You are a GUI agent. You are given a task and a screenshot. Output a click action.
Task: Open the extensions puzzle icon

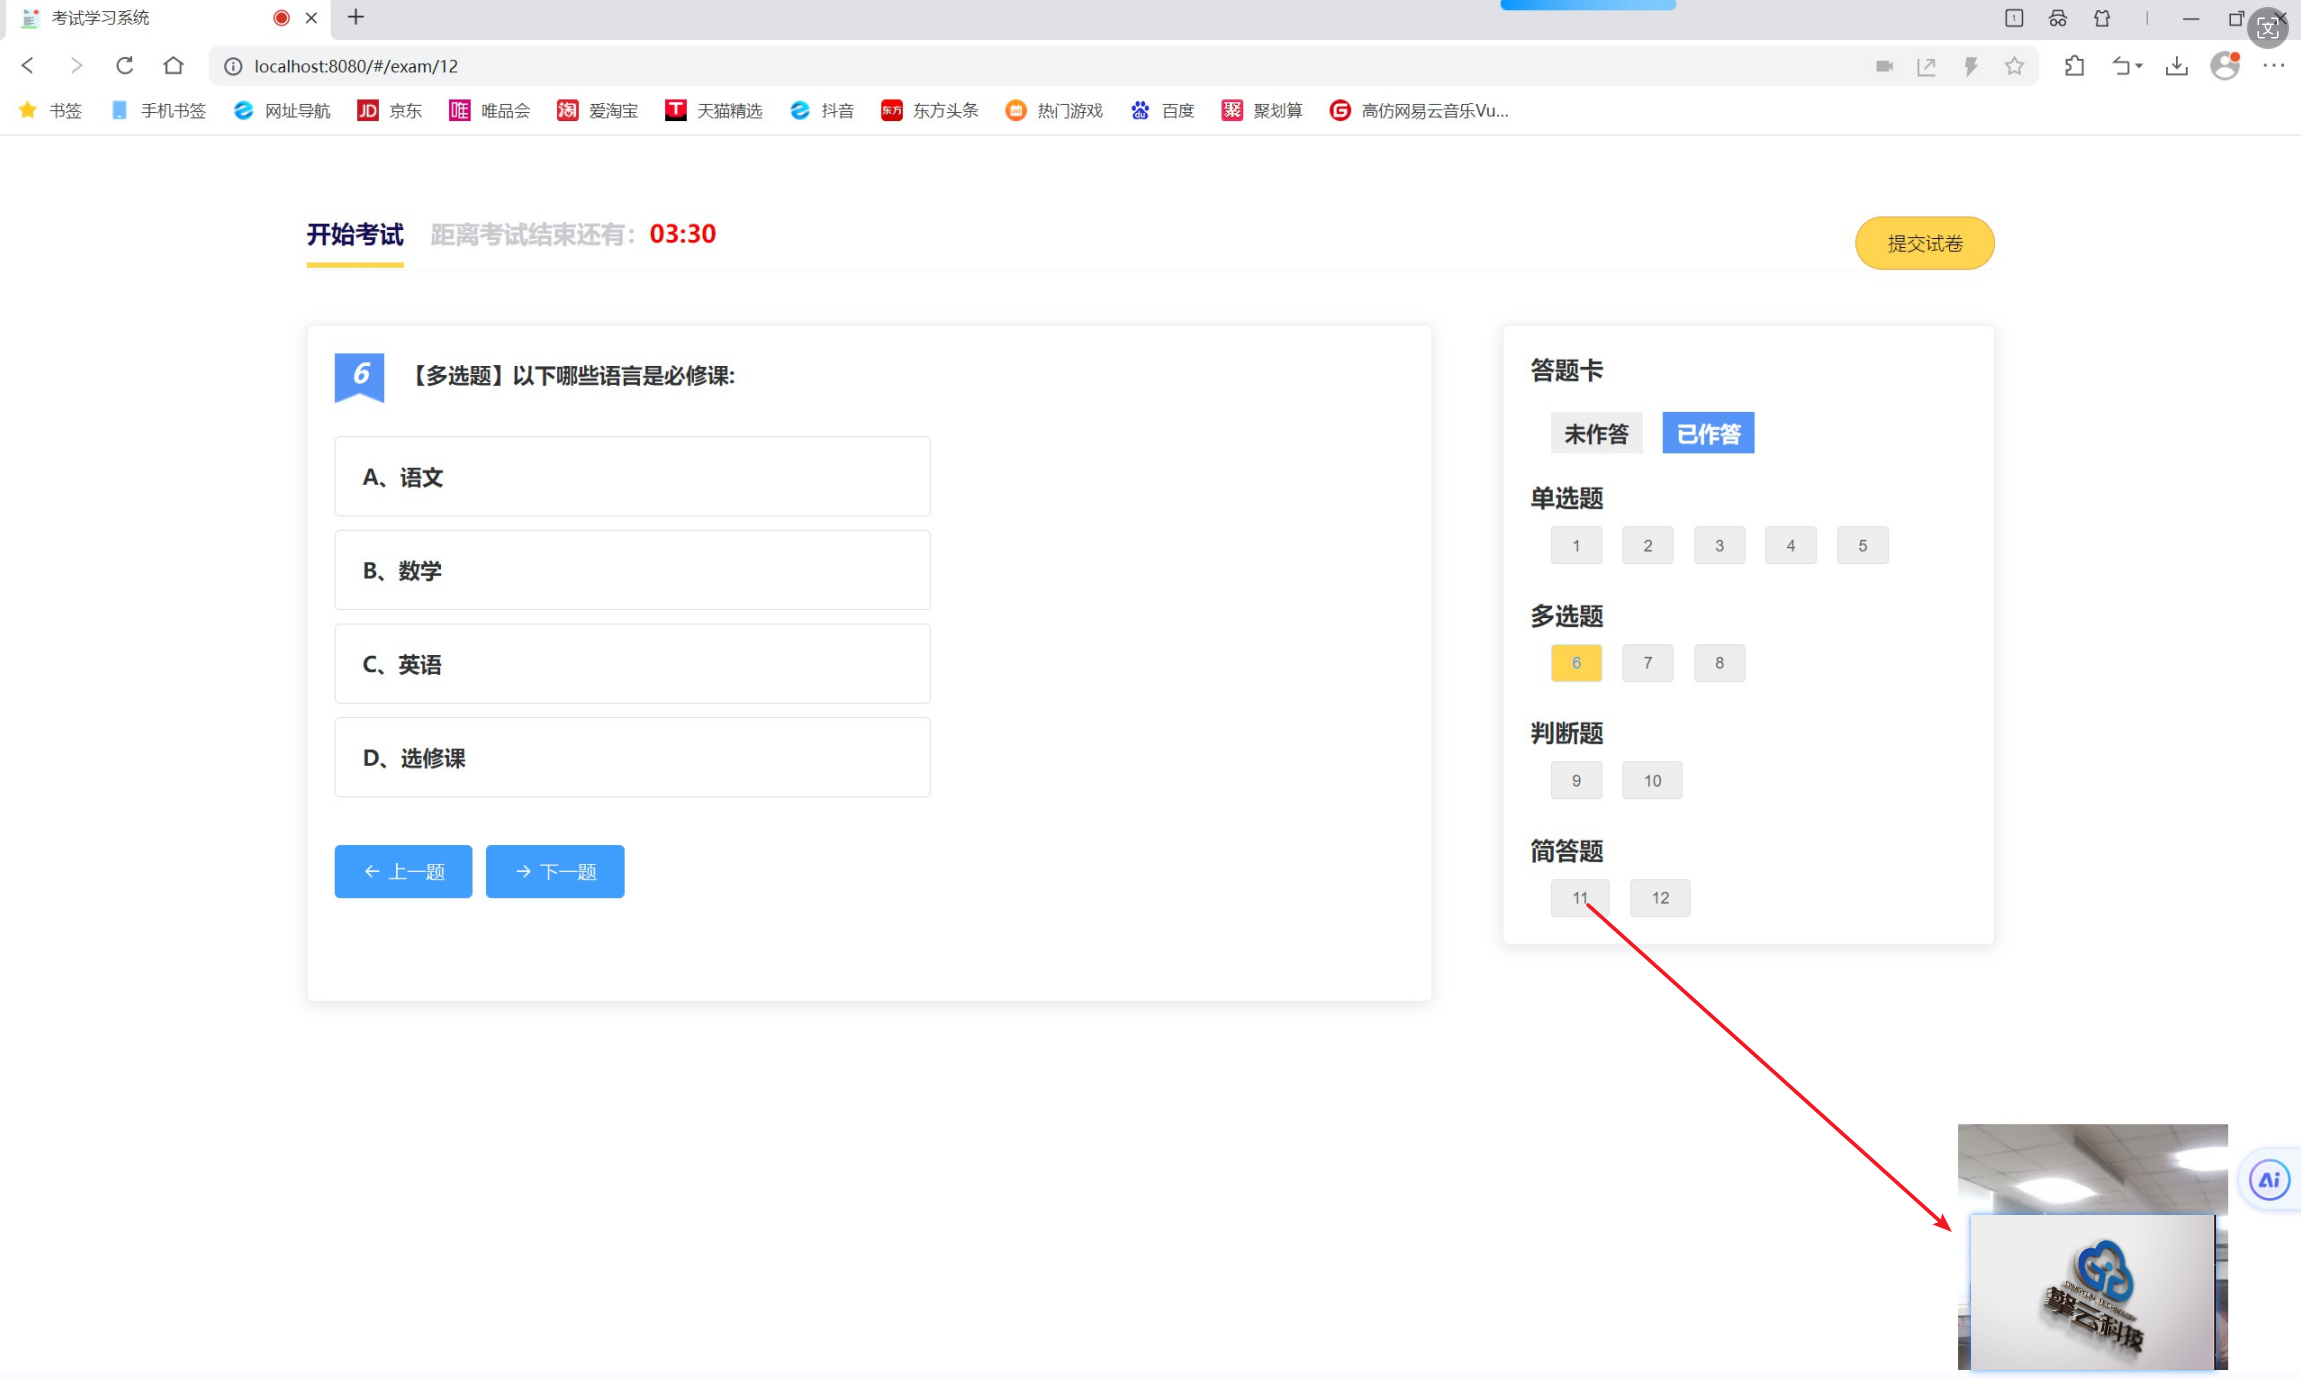click(2075, 66)
